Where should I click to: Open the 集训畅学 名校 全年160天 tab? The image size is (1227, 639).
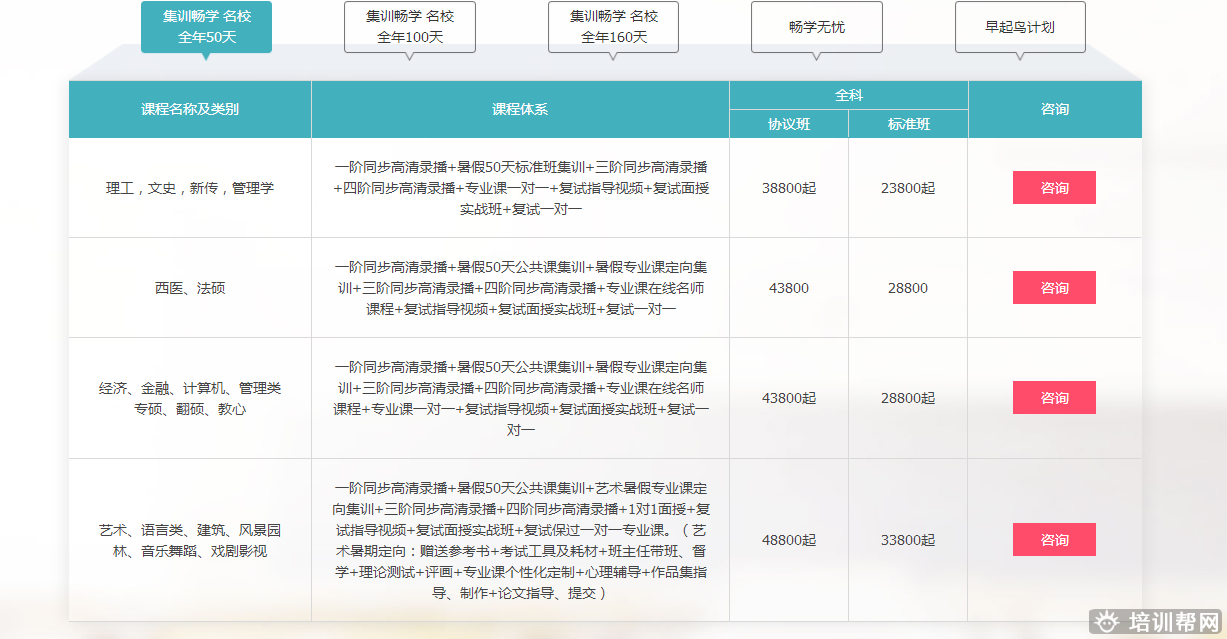[613, 27]
